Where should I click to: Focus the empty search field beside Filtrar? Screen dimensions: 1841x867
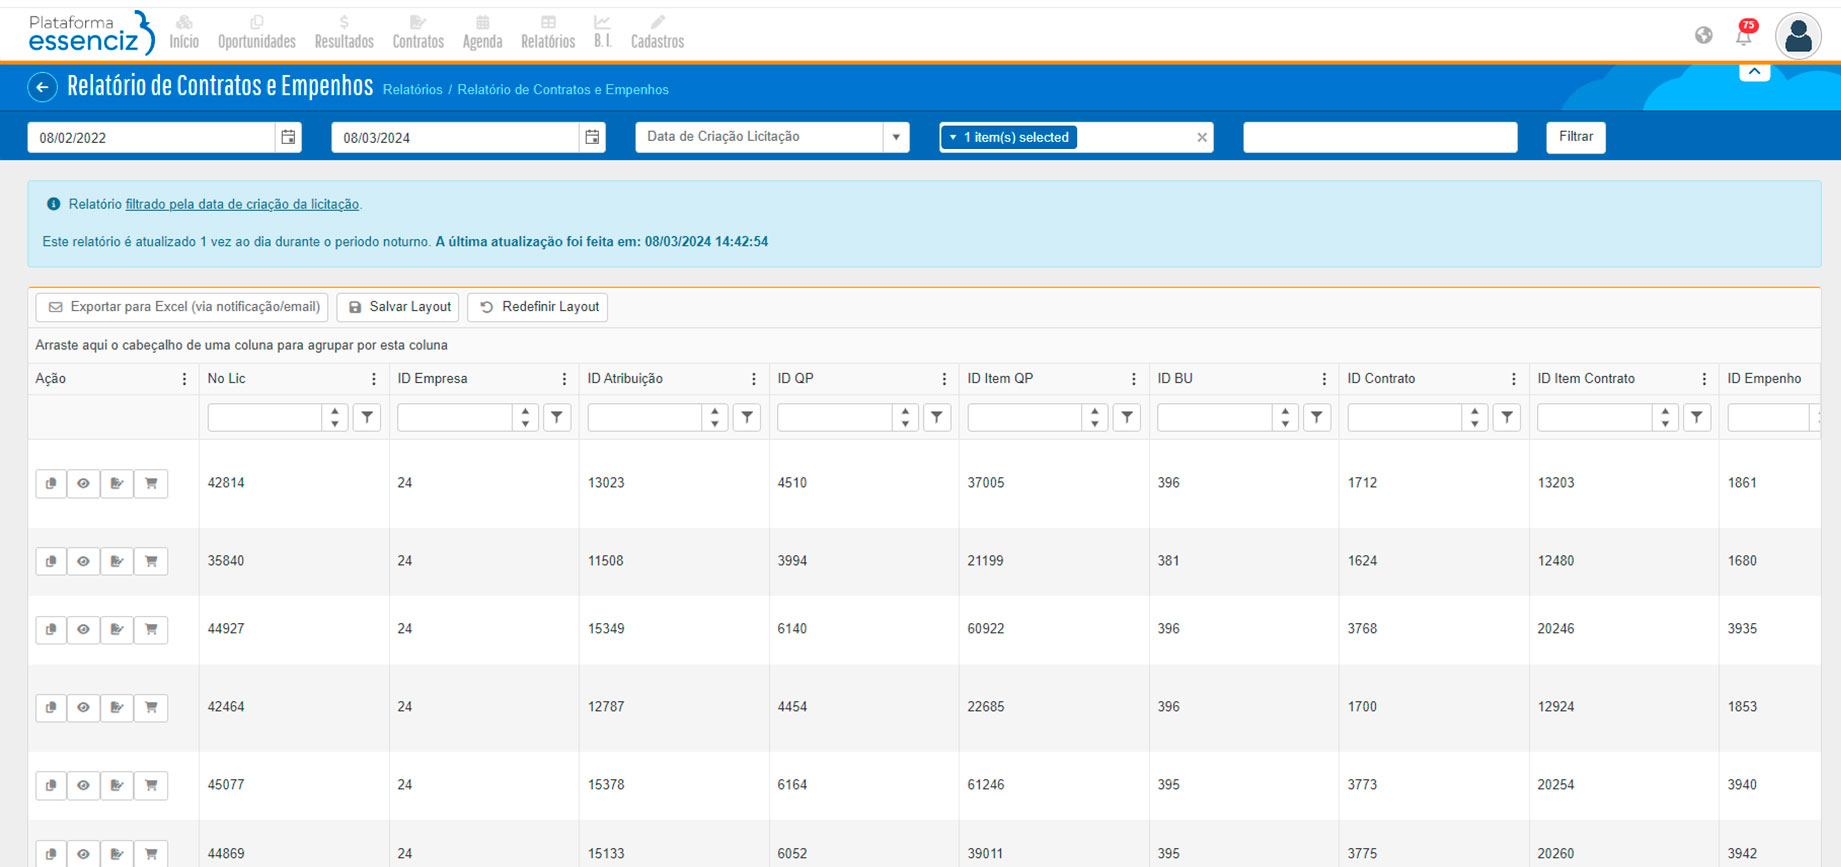(x=1380, y=137)
